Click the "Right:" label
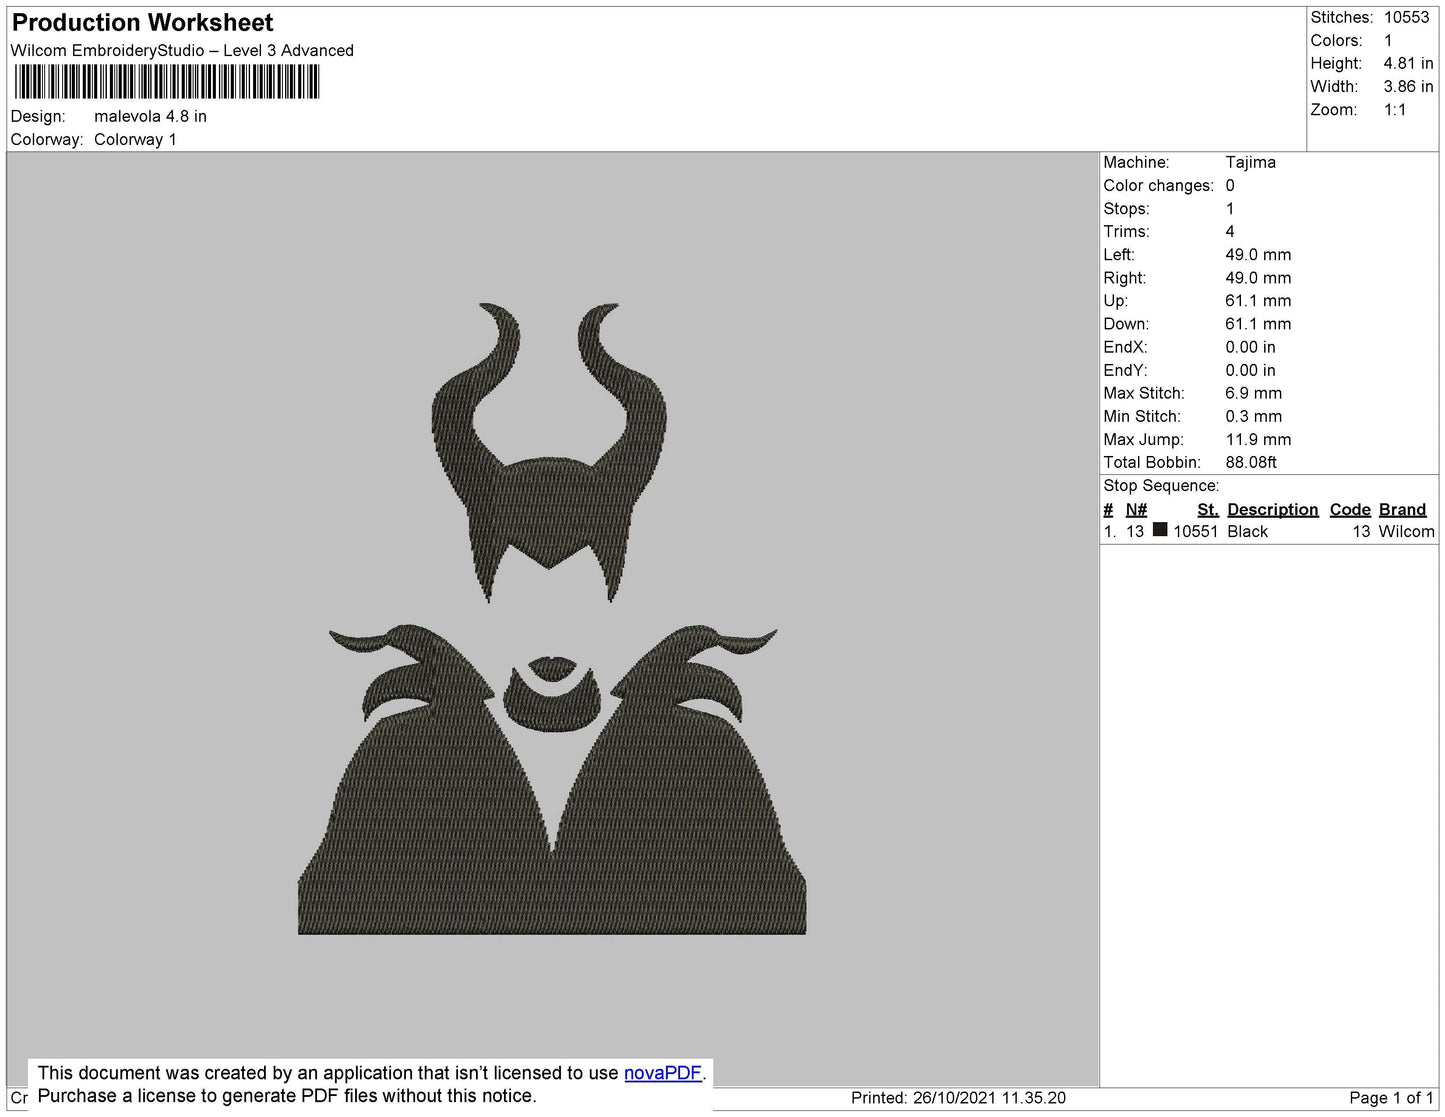 tap(1124, 278)
